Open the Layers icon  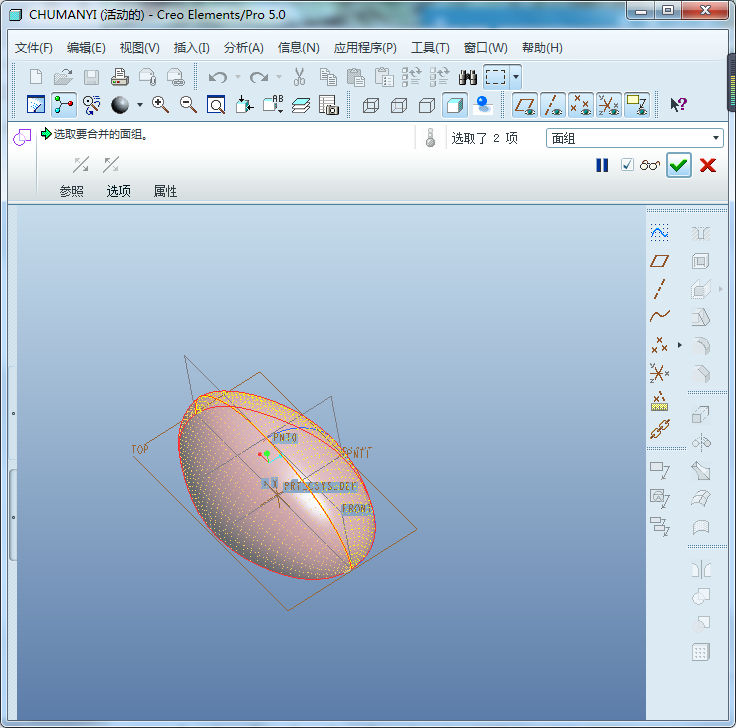point(300,105)
